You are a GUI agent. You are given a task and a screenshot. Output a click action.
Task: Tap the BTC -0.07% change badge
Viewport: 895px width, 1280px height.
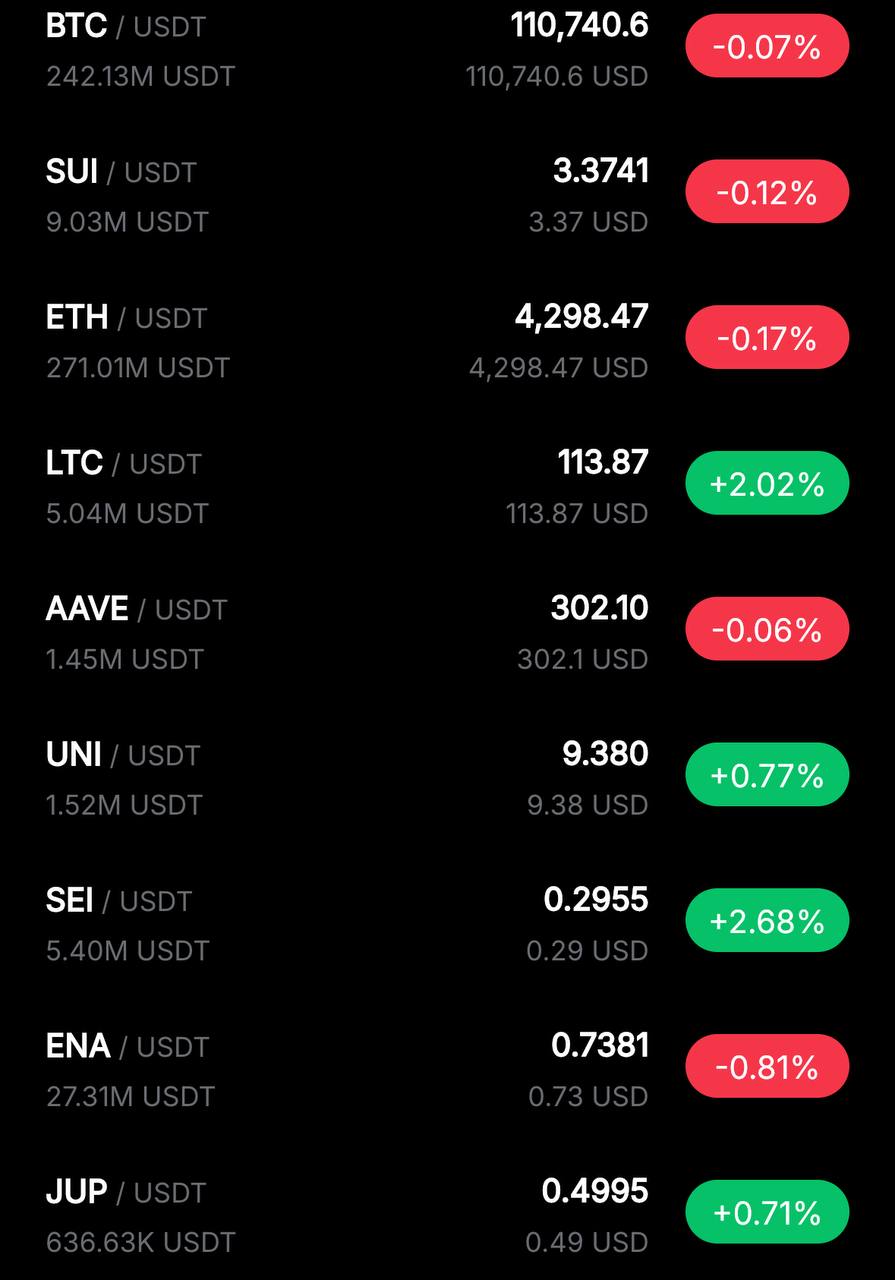pyautogui.click(x=767, y=46)
